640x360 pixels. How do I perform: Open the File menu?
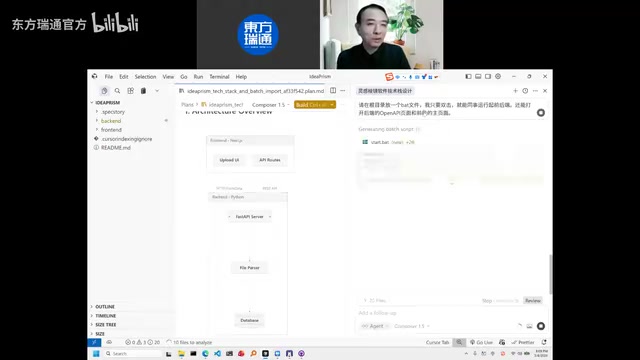tap(109, 77)
